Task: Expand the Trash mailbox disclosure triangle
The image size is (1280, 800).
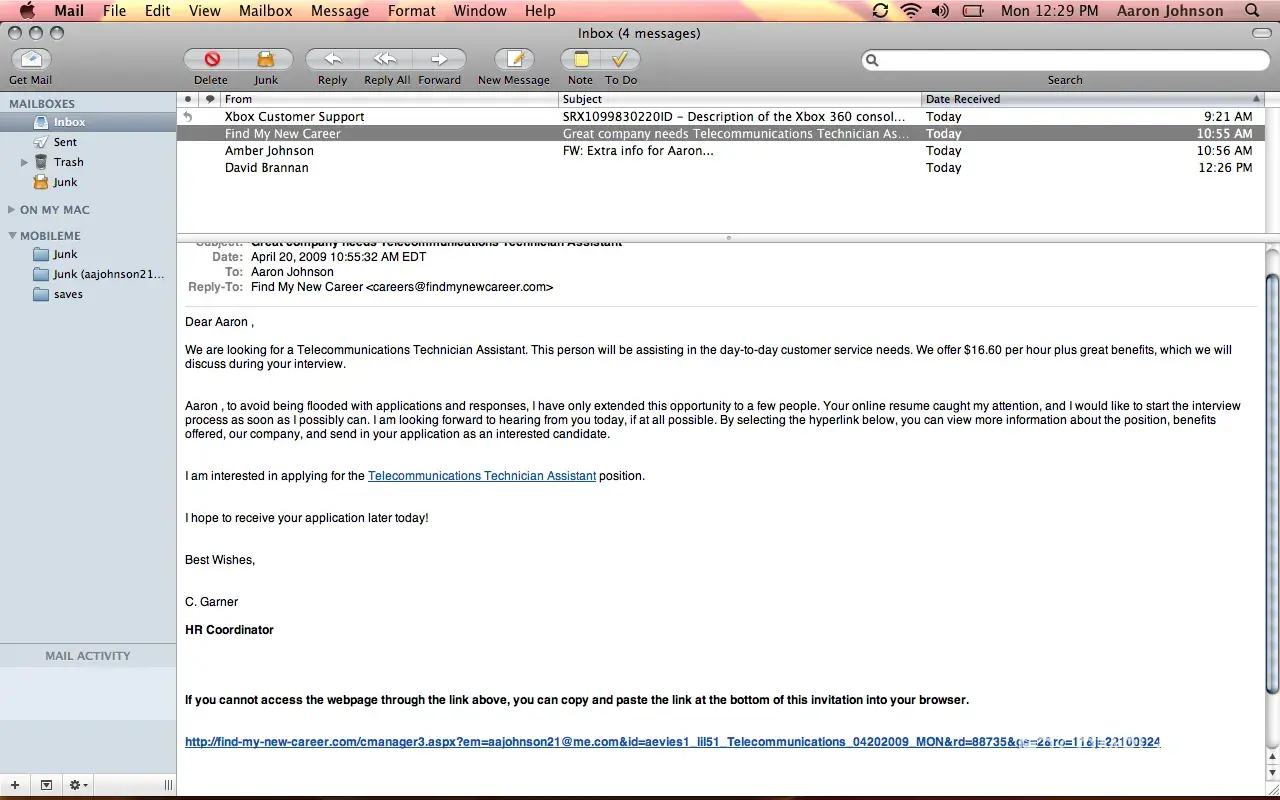Action: click(24, 162)
